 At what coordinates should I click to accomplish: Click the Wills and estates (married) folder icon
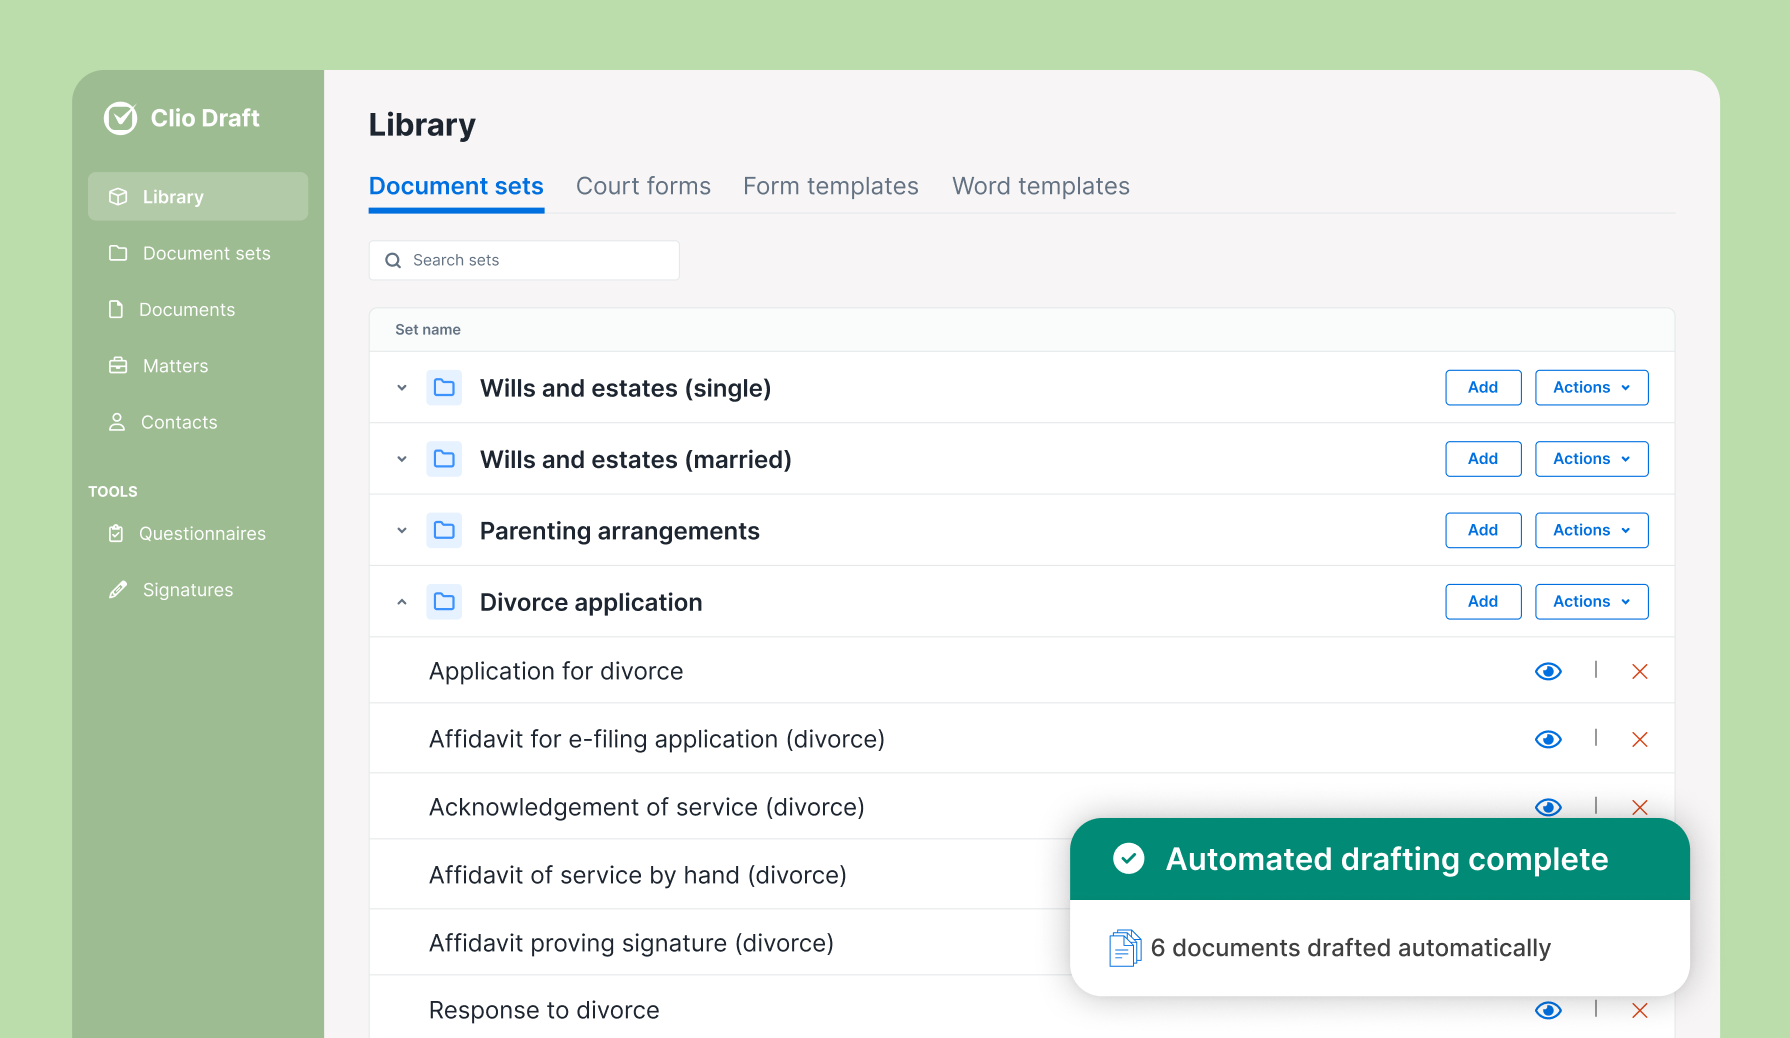pos(444,459)
